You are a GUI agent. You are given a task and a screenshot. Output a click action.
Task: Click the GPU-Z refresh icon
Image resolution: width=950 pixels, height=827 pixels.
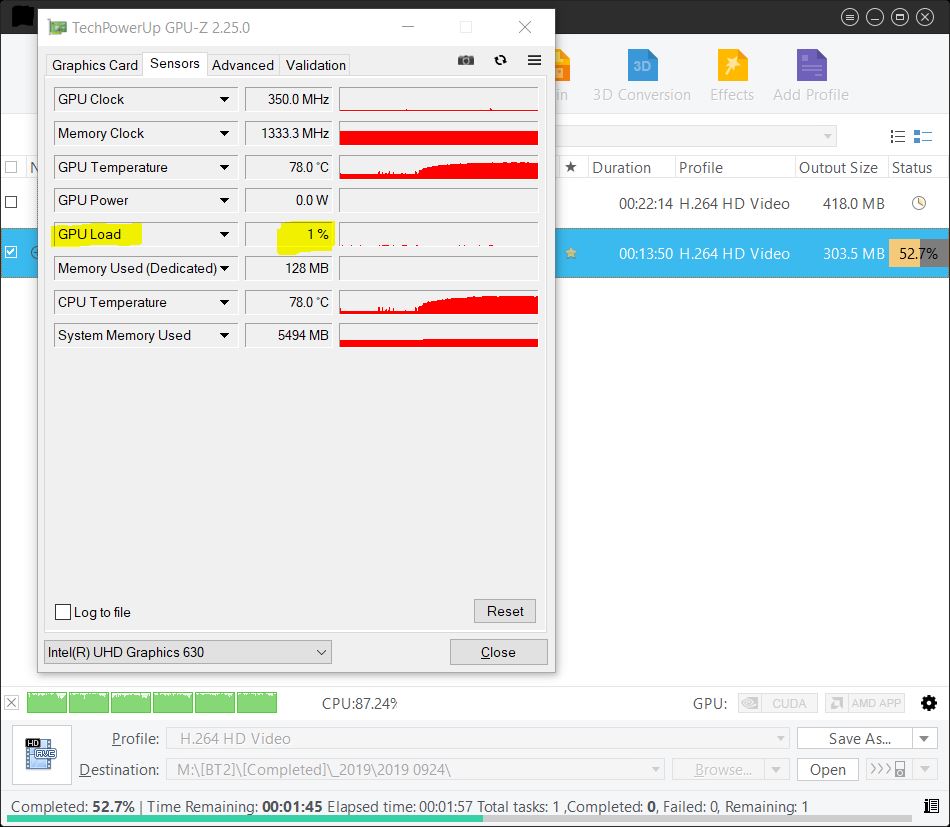coord(500,60)
